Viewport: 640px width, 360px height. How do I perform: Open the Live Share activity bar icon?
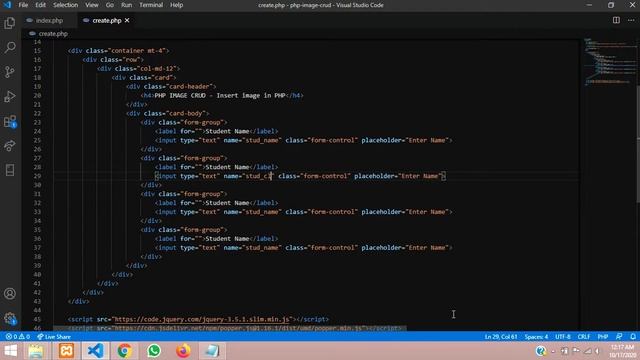pos(10,146)
